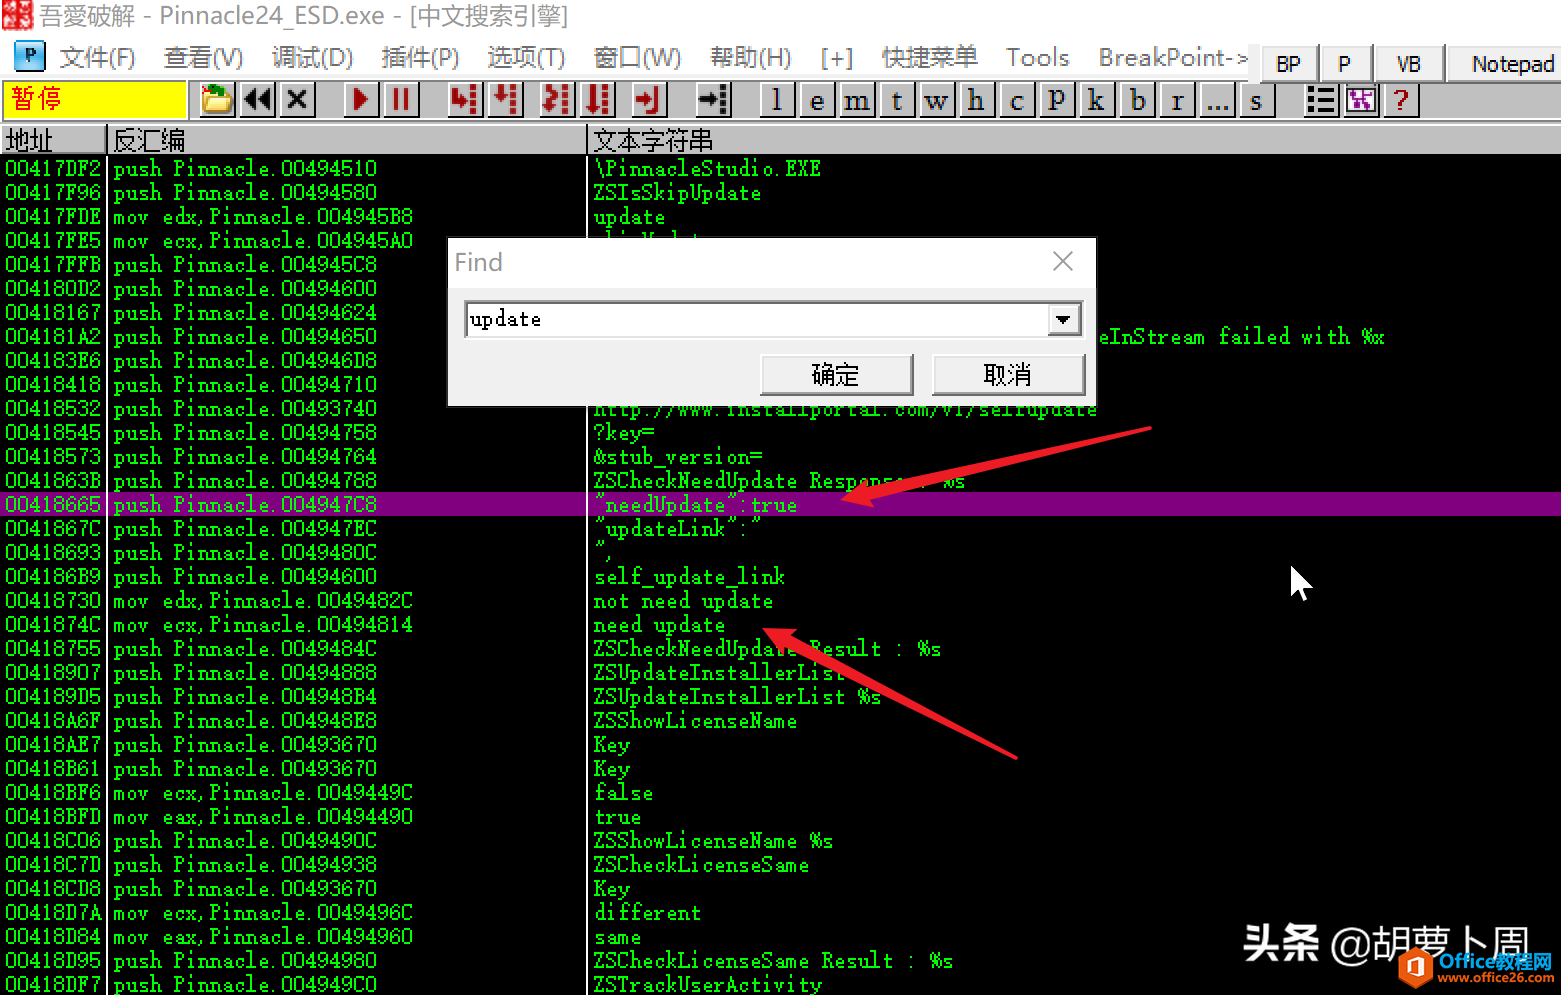Select the row with '\PinnacleStudio.EXE' string
The height and width of the screenshot is (995, 1561).
coord(780,169)
